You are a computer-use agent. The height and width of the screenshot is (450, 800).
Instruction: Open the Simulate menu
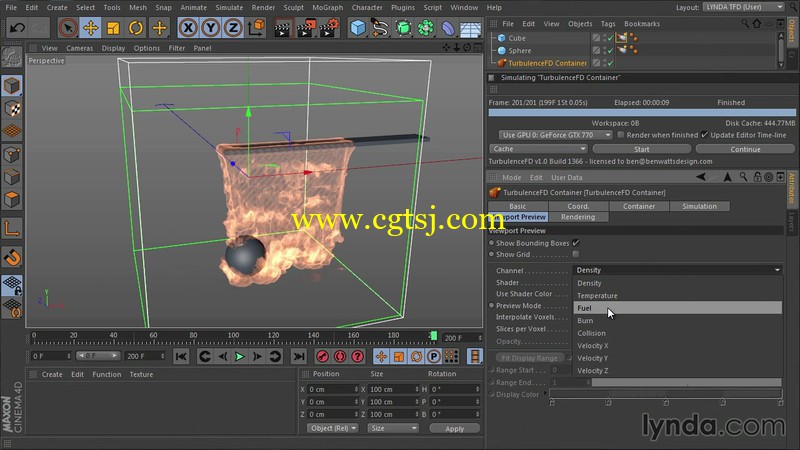pyautogui.click(x=229, y=8)
